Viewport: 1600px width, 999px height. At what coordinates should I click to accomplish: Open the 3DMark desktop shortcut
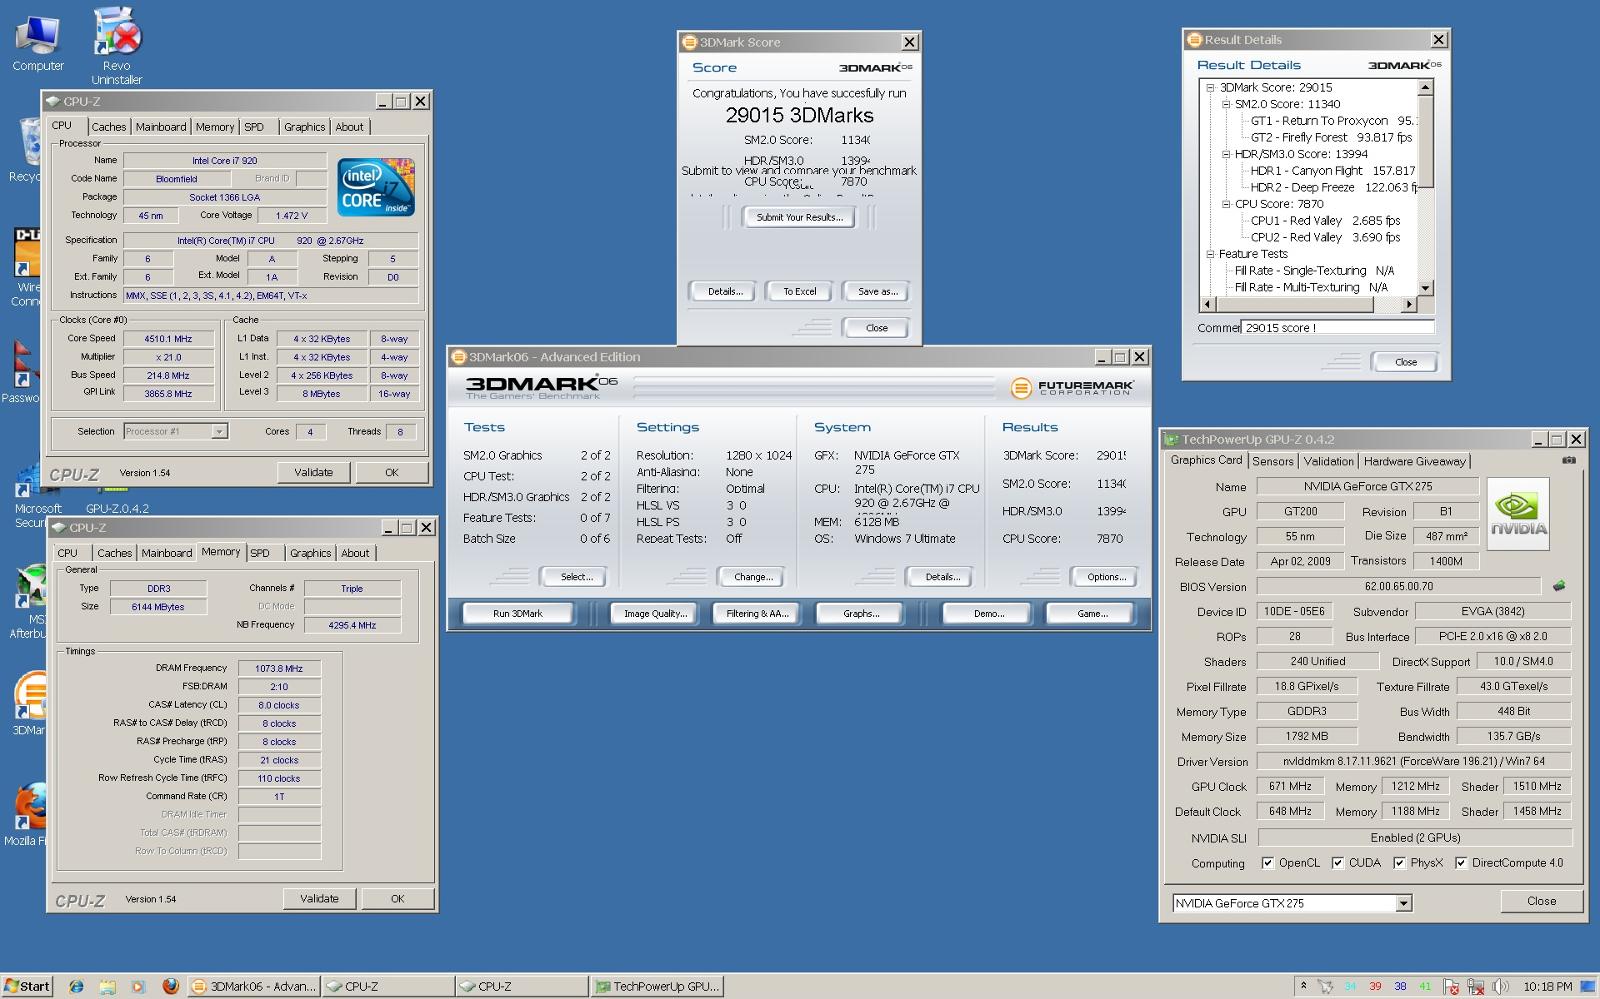coord(29,703)
